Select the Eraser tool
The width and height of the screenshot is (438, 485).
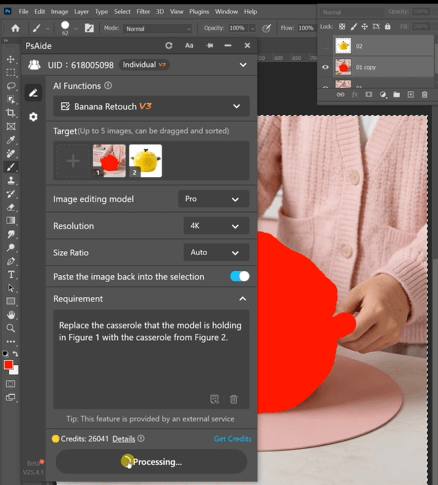(11, 207)
